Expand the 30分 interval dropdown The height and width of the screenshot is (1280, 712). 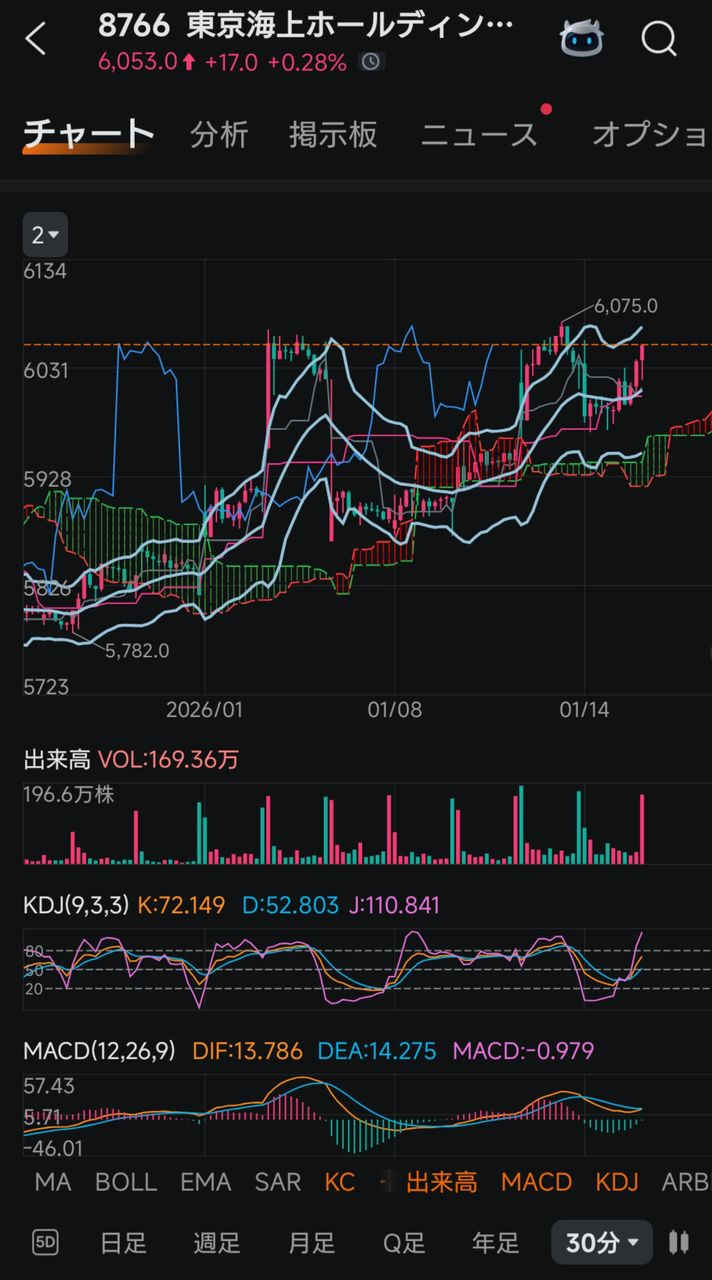(601, 1243)
